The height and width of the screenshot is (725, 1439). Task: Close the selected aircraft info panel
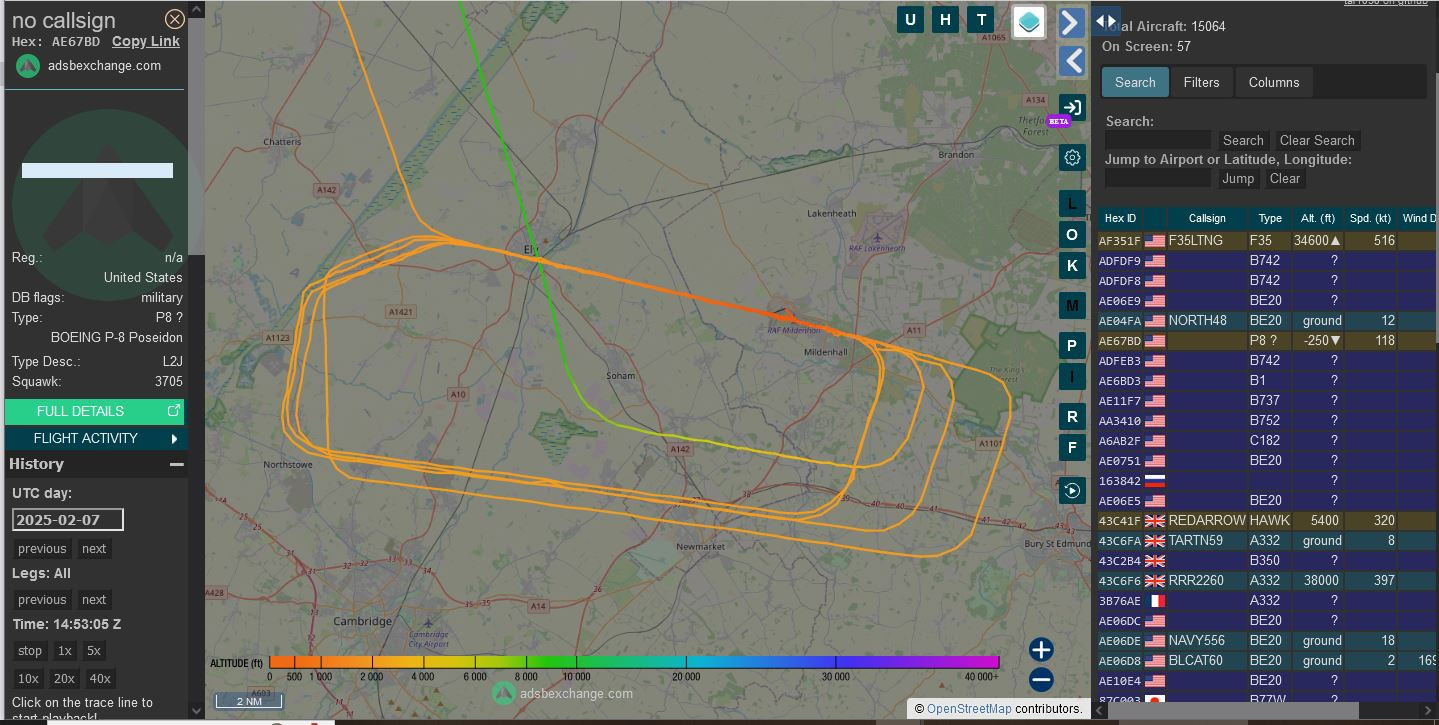(x=174, y=19)
